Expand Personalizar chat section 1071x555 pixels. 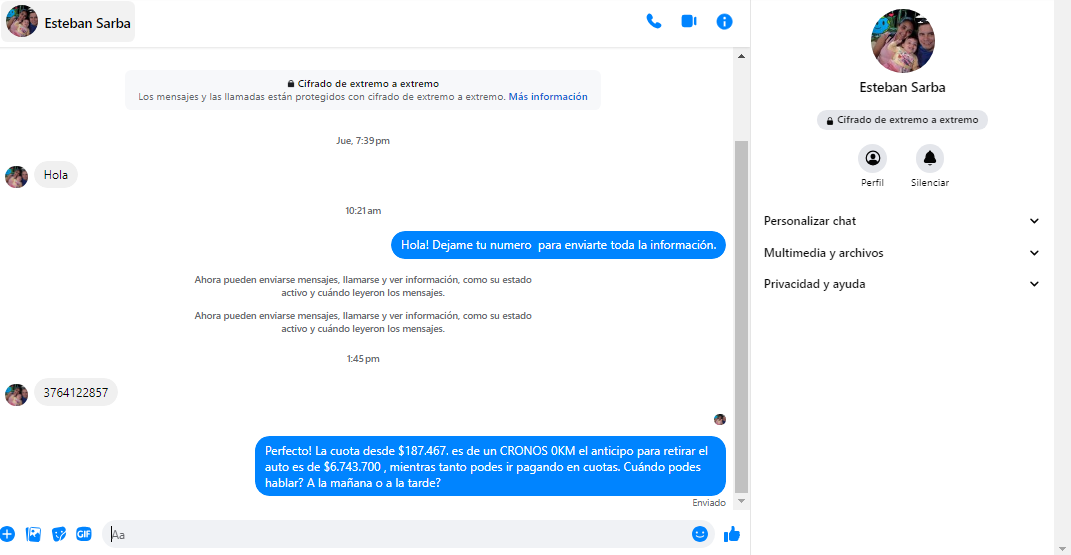point(901,221)
